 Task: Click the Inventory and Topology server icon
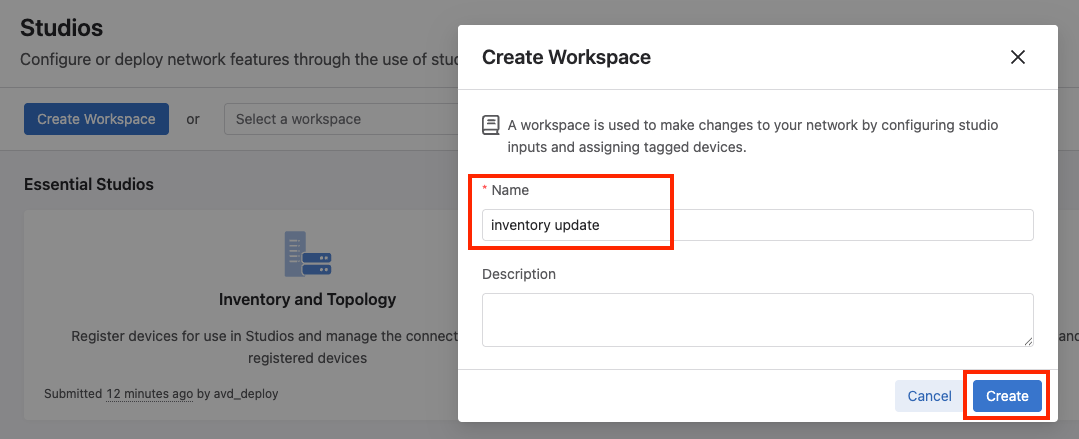coord(308,254)
